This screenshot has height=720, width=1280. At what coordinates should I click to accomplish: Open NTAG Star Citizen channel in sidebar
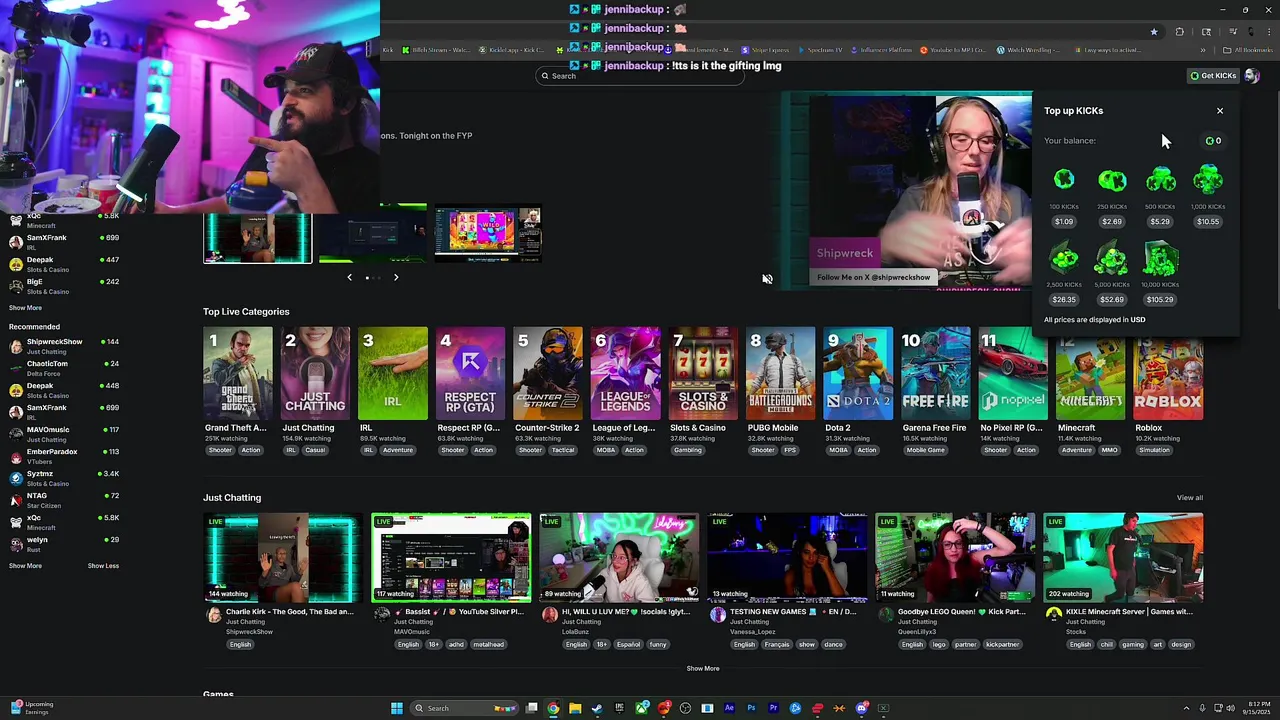tap(64, 500)
